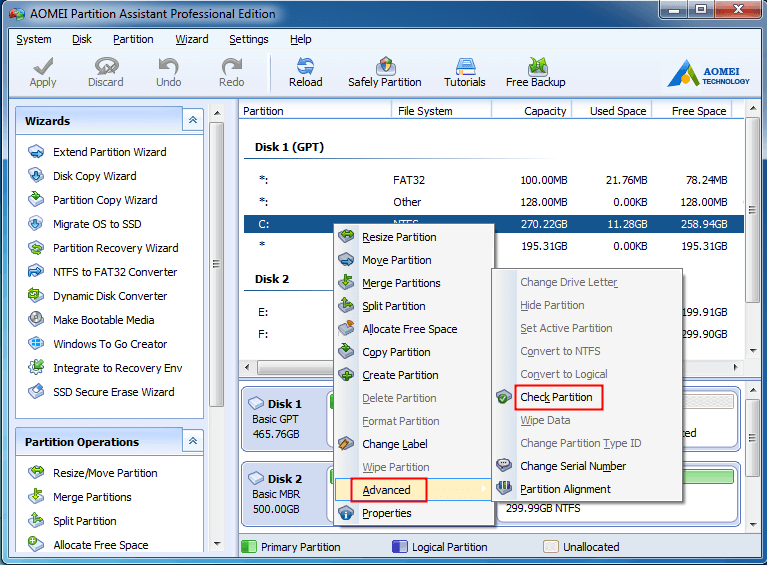Viewport: 767px width, 565px height.
Task: Sort by the Used Space column header
Action: click(x=612, y=111)
